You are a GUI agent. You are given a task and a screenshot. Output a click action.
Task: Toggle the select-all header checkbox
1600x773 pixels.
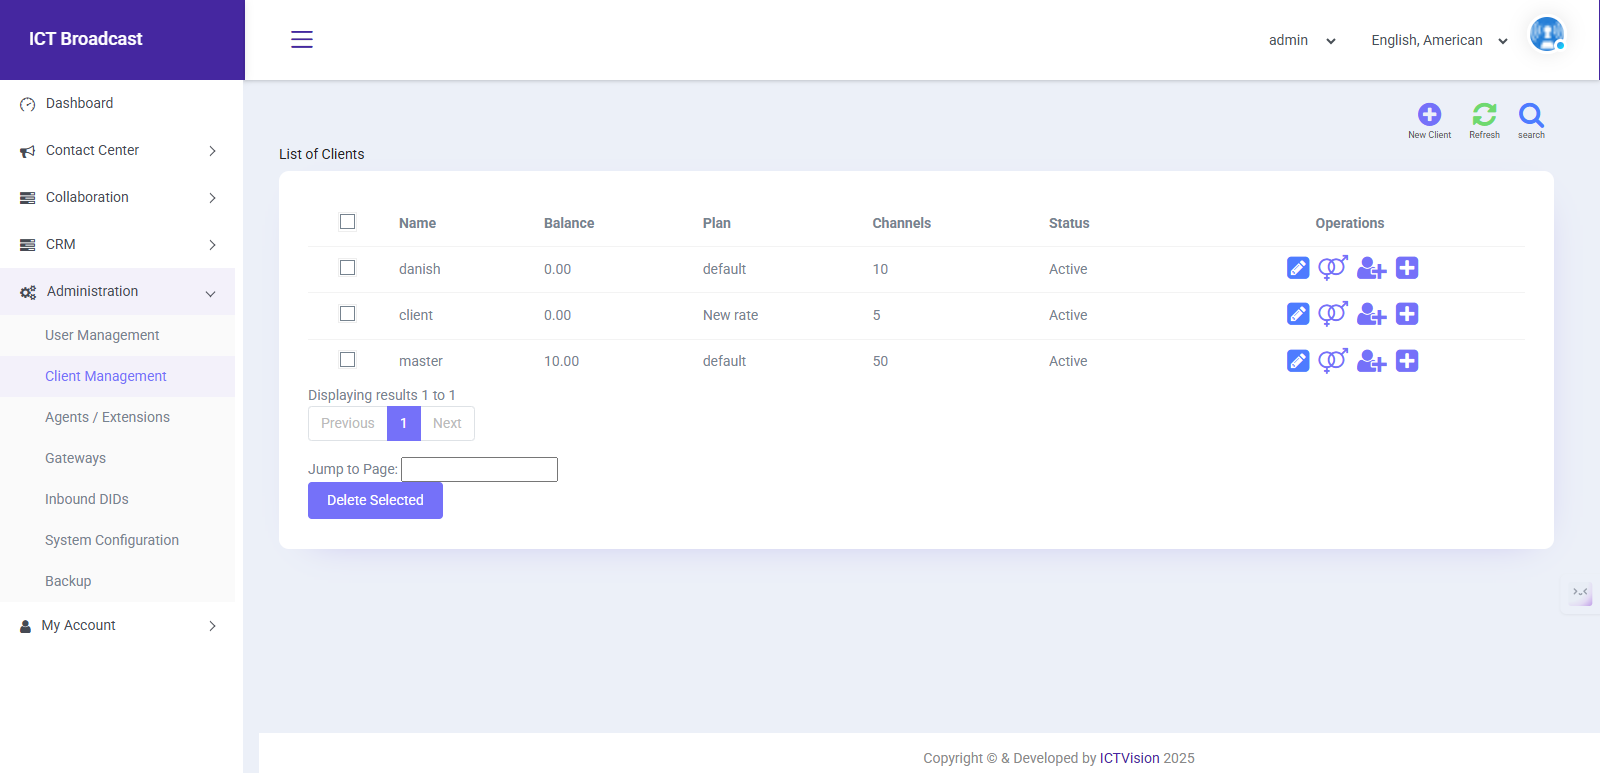click(347, 221)
